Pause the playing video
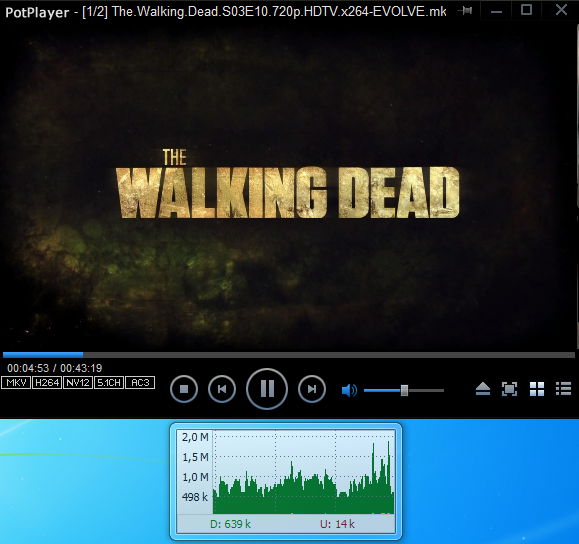Viewport: 579px width, 544px height. [267, 389]
